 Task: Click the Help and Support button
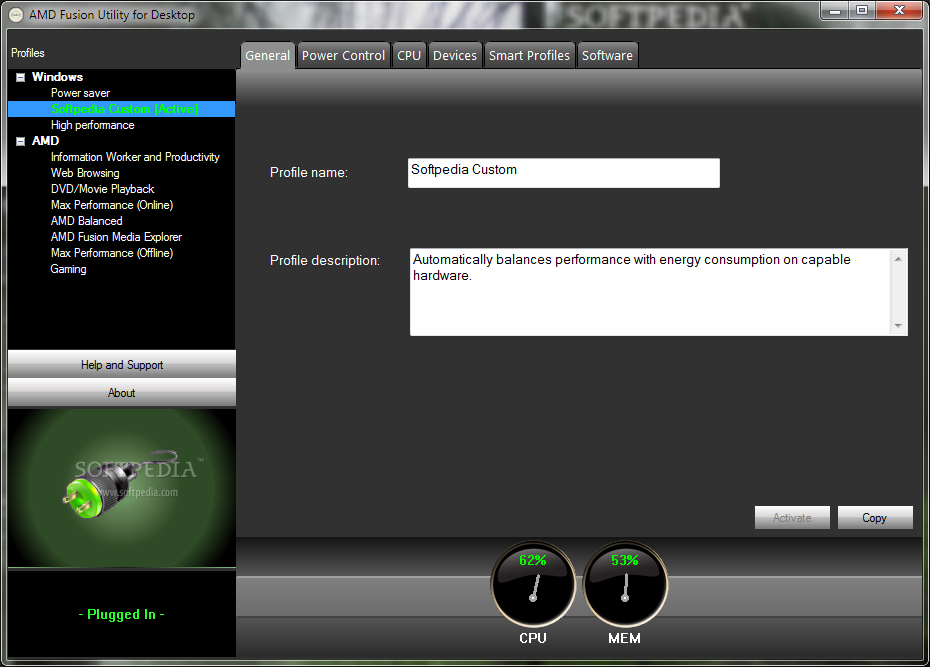click(122, 365)
